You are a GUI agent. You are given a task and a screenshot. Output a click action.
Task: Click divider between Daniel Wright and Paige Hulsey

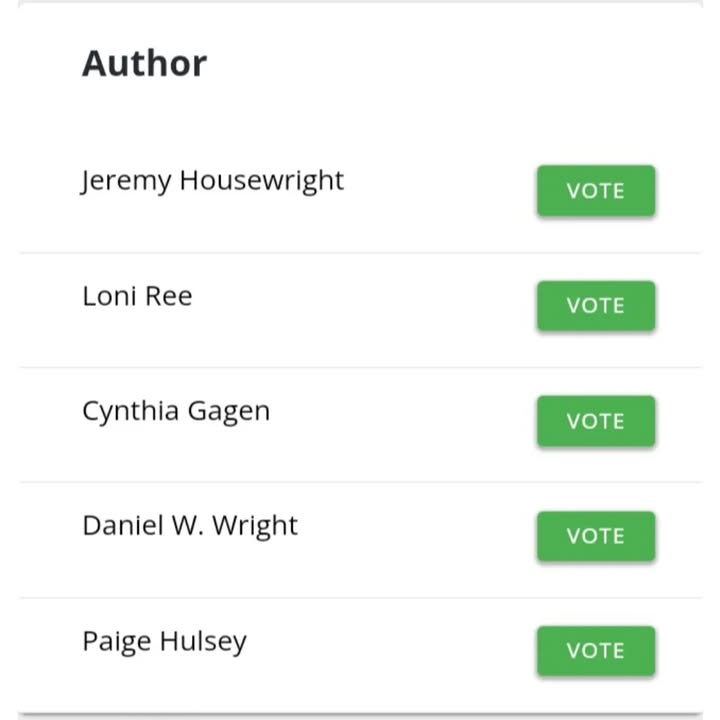point(360,598)
